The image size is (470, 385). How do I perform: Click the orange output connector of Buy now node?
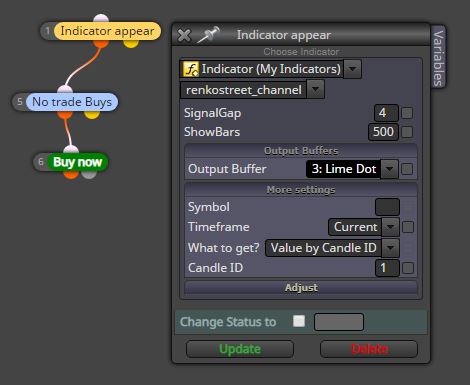pyautogui.click(x=71, y=174)
